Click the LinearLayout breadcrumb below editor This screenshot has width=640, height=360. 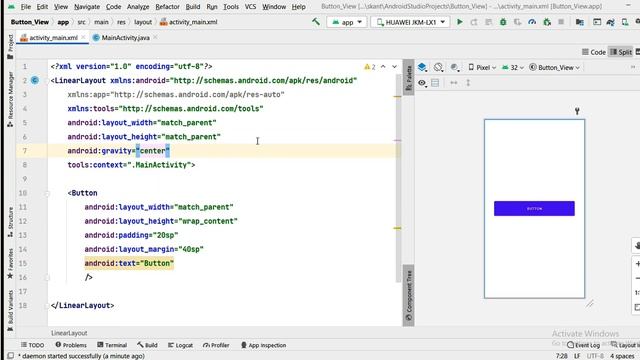point(69,333)
